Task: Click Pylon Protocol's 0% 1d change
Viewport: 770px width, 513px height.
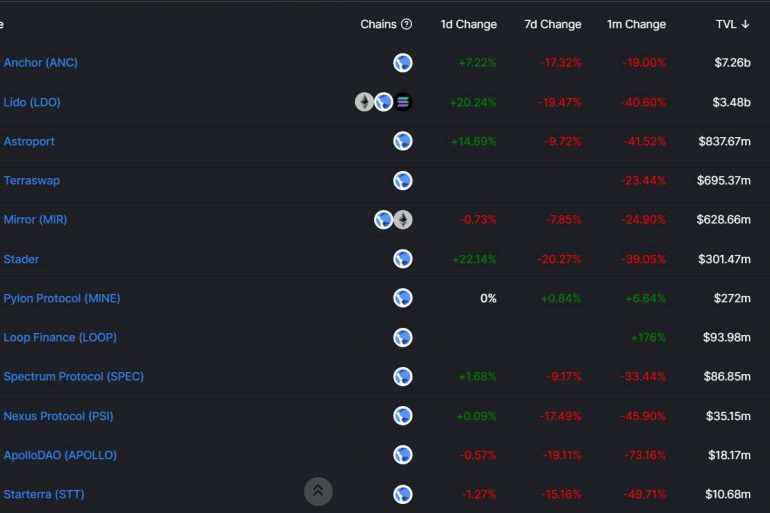Action: click(x=488, y=298)
